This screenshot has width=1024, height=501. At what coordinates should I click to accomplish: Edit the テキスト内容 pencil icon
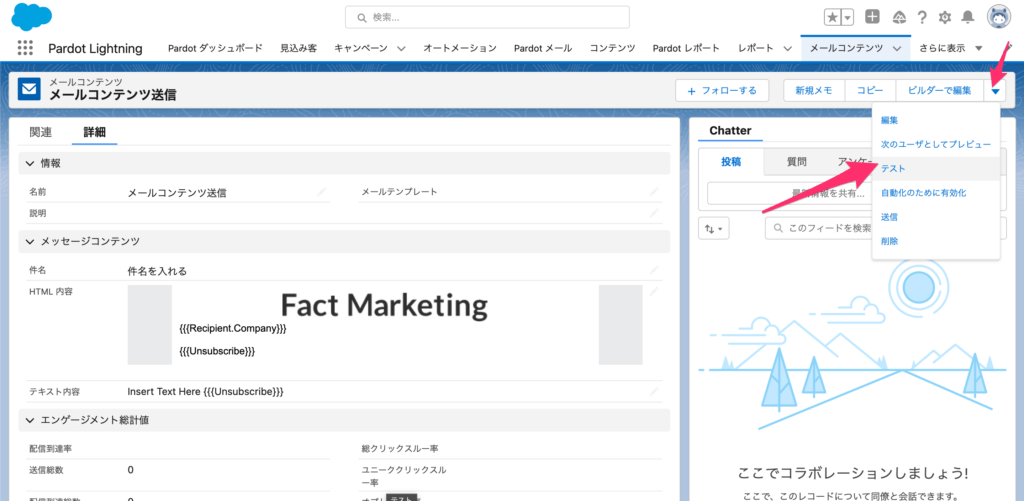(654, 391)
